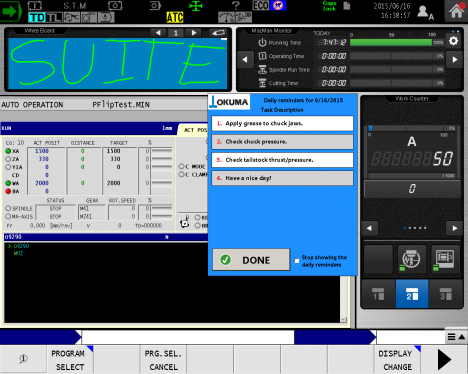Show previous Work Counter panel
468x374 pixels.
click(x=369, y=228)
